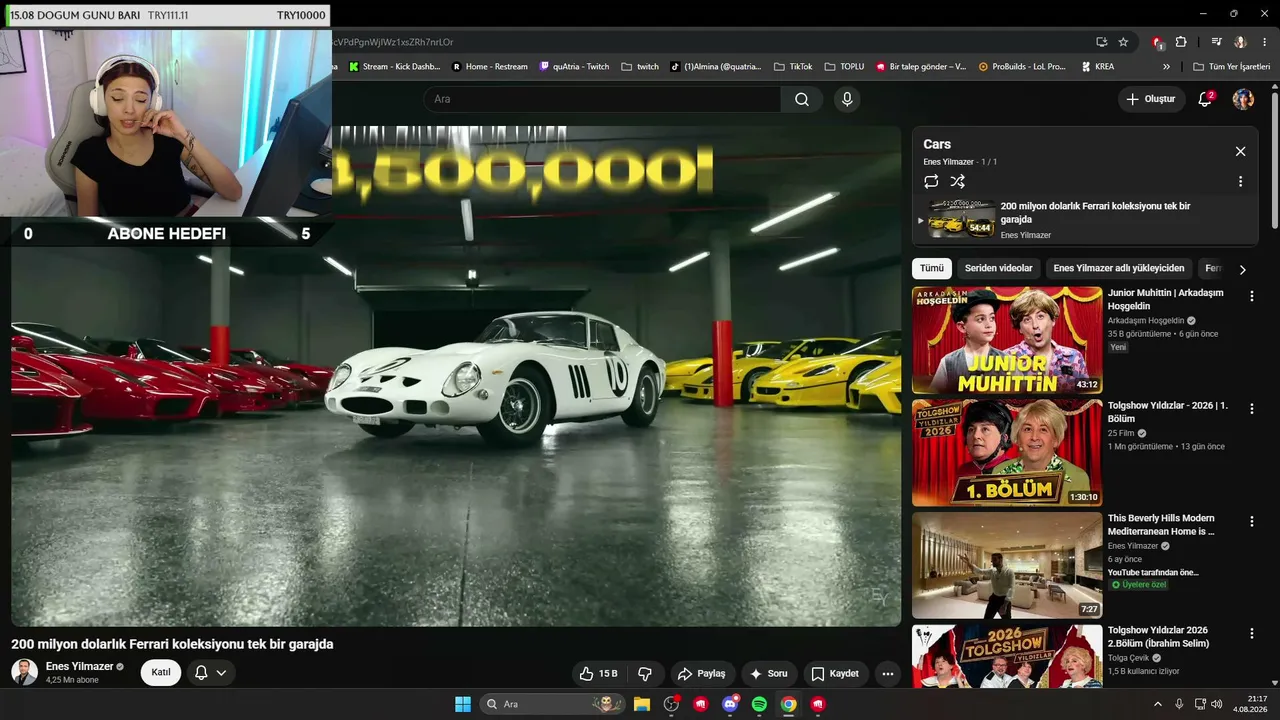Join the channel with Katıl button
This screenshot has width=1280, height=720.
pyautogui.click(x=161, y=672)
